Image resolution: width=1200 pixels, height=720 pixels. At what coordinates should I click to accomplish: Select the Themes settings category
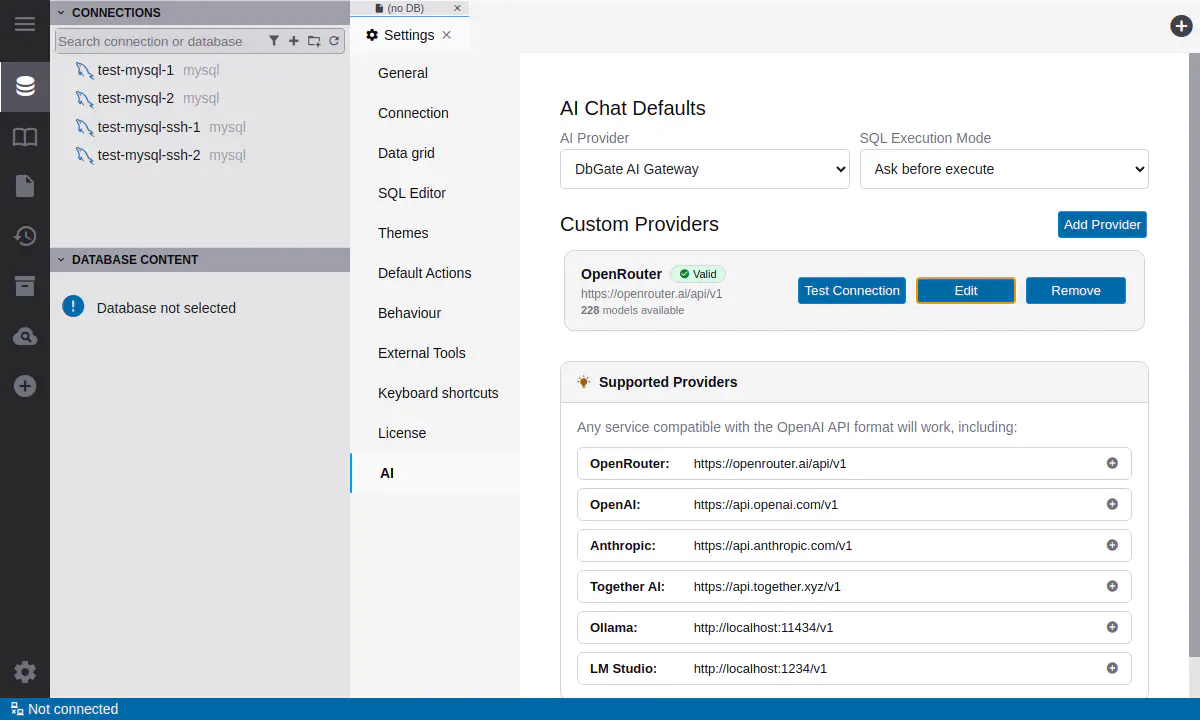[x=403, y=233]
